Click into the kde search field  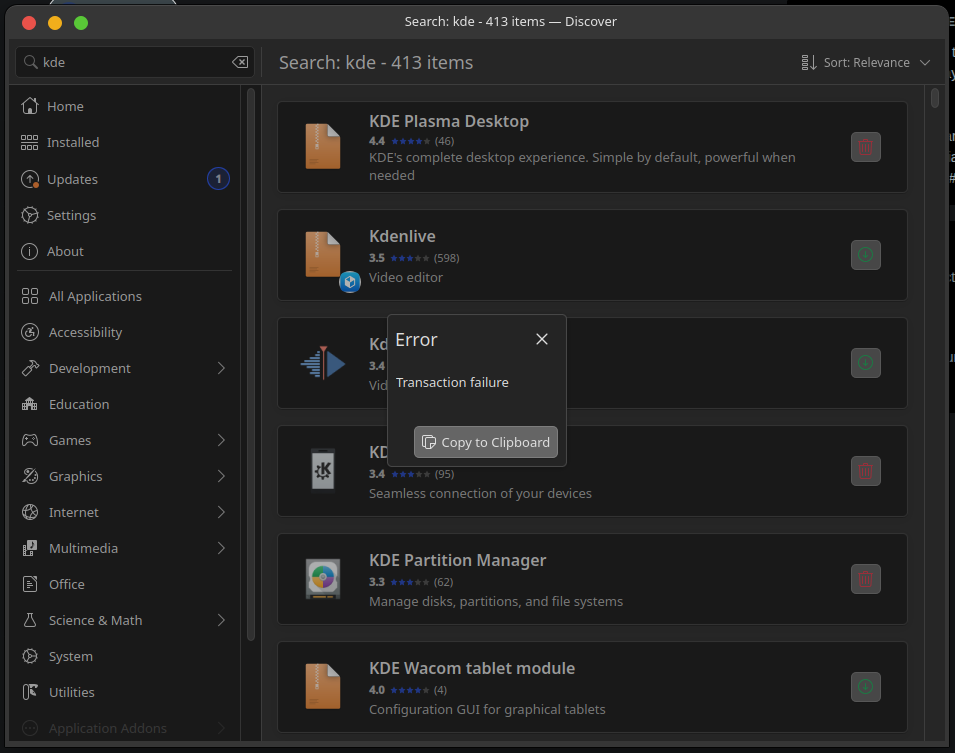coord(135,62)
